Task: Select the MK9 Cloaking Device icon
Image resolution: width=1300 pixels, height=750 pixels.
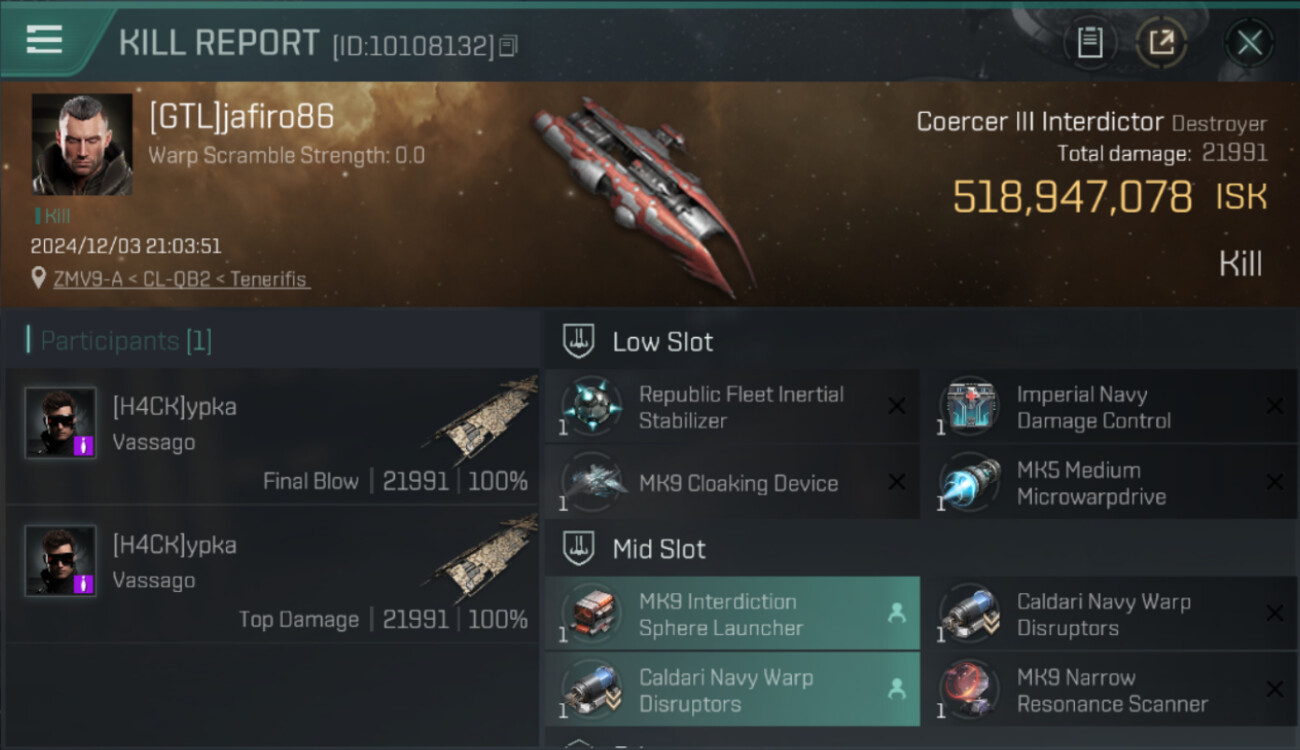Action: (592, 483)
